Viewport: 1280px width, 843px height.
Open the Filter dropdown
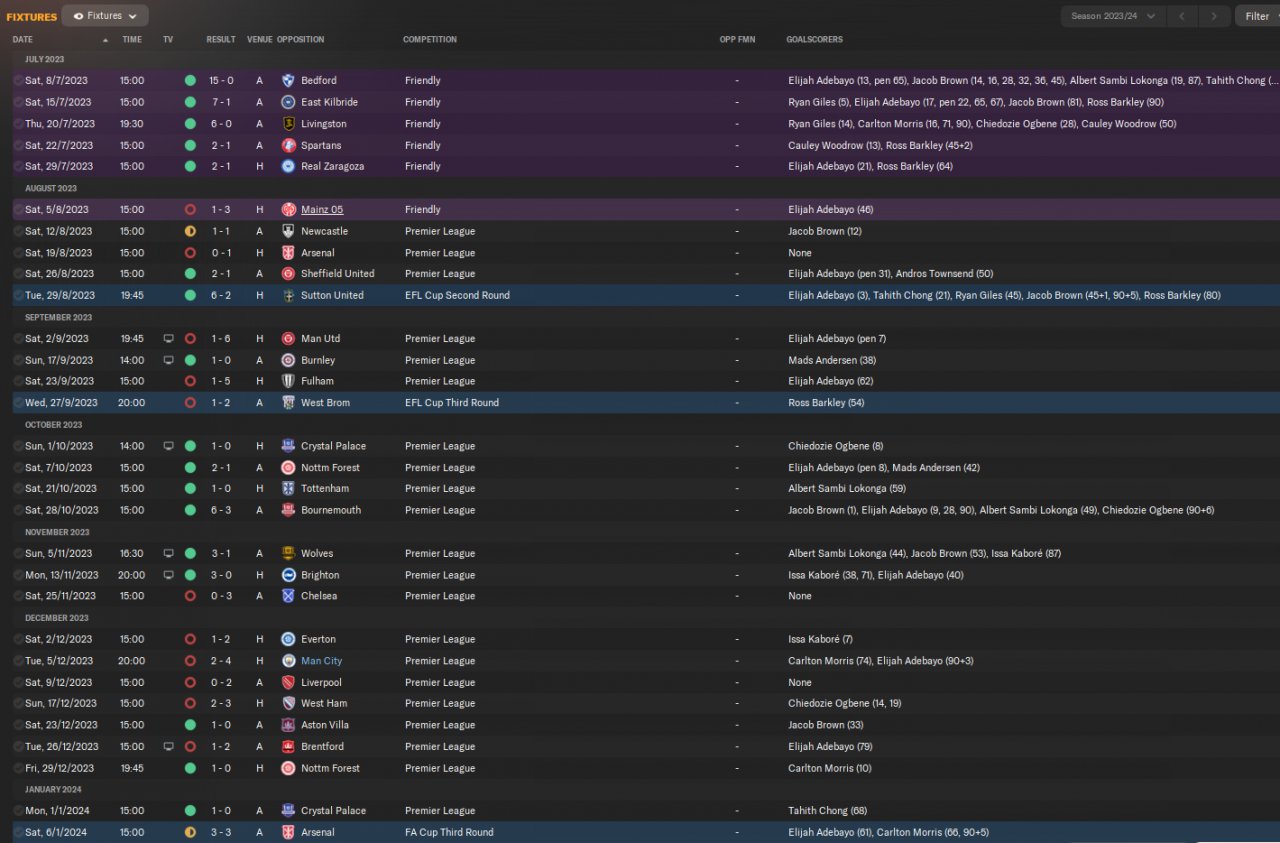pos(1257,16)
